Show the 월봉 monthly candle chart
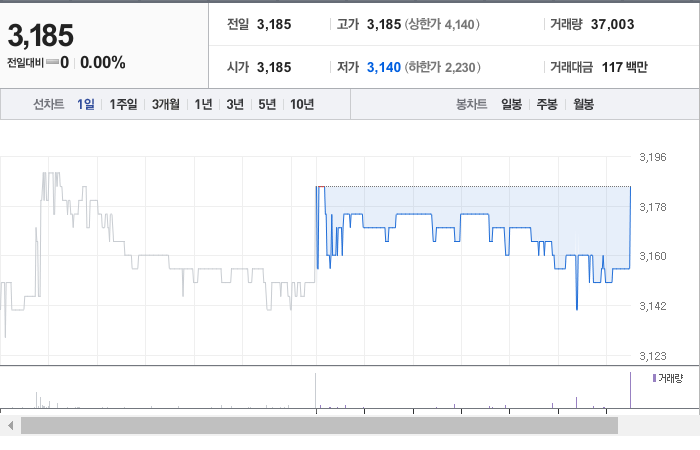Viewport: 700px width, 450px height. [x=583, y=104]
